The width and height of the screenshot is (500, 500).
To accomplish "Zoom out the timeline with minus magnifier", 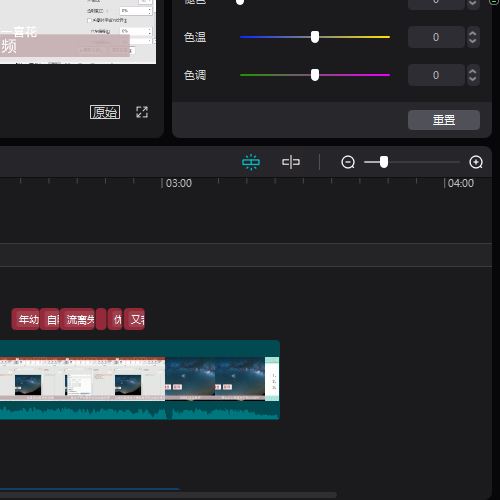I will point(348,162).
